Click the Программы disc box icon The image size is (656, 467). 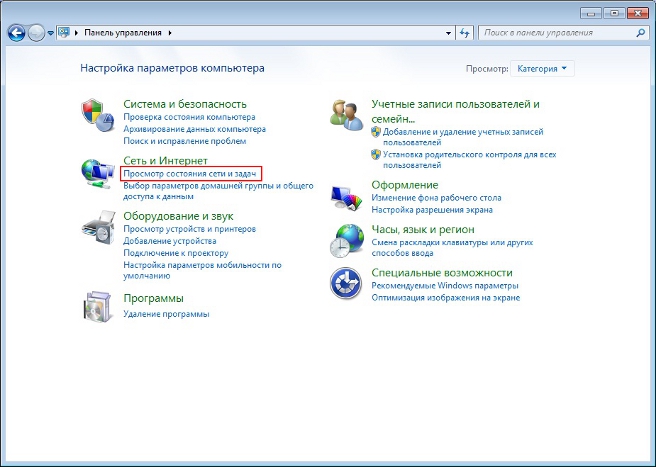98,307
